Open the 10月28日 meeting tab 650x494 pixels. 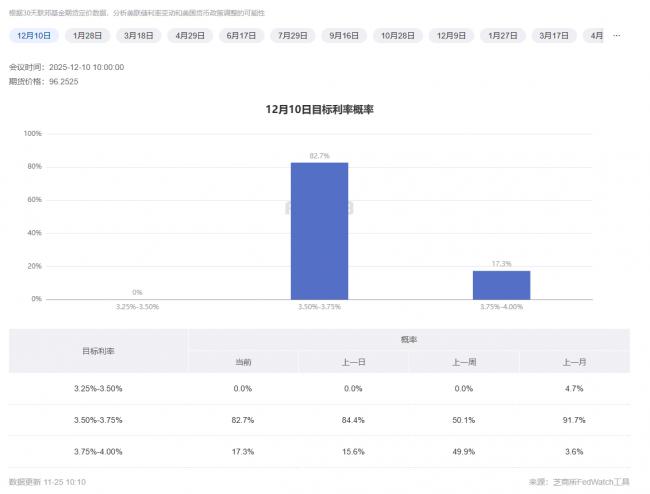398,35
